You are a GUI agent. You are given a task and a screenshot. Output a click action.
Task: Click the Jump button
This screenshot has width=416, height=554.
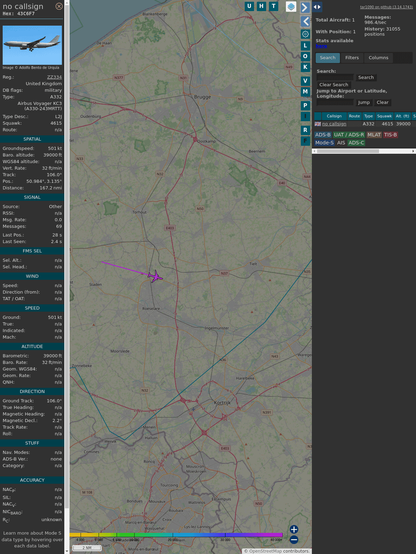point(363,102)
